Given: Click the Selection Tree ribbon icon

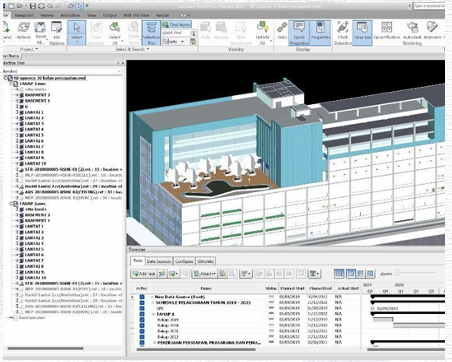Looking at the screenshot, I should point(151,33).
